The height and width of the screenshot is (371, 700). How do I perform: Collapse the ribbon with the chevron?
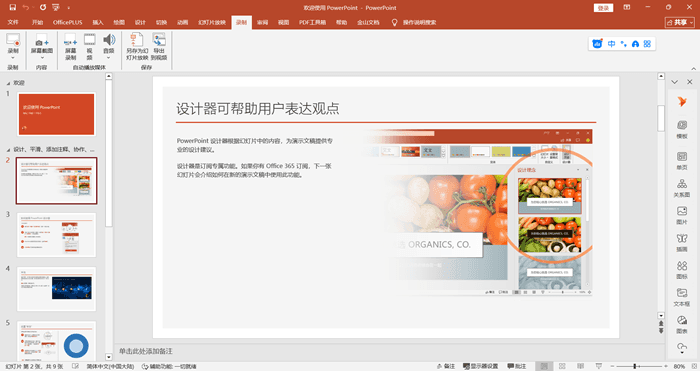coord(693,68)
